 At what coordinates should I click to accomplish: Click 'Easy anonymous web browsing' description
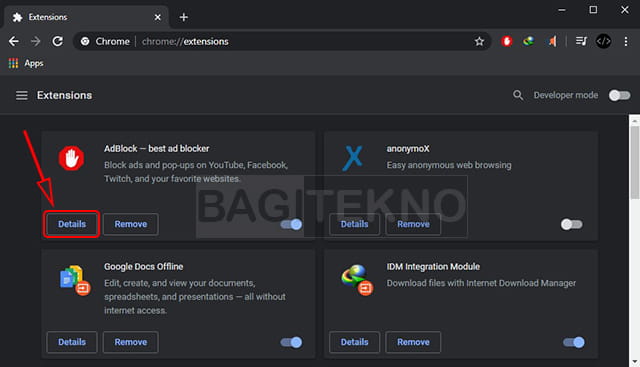coord(449,165)
